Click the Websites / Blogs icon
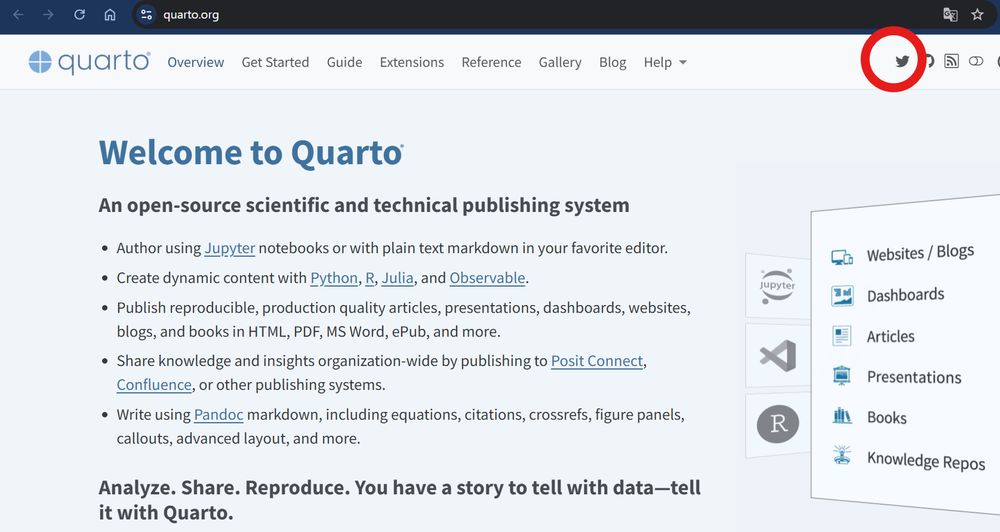Image resolution: width=1000 pixels, height=532 pixels. 842,257
